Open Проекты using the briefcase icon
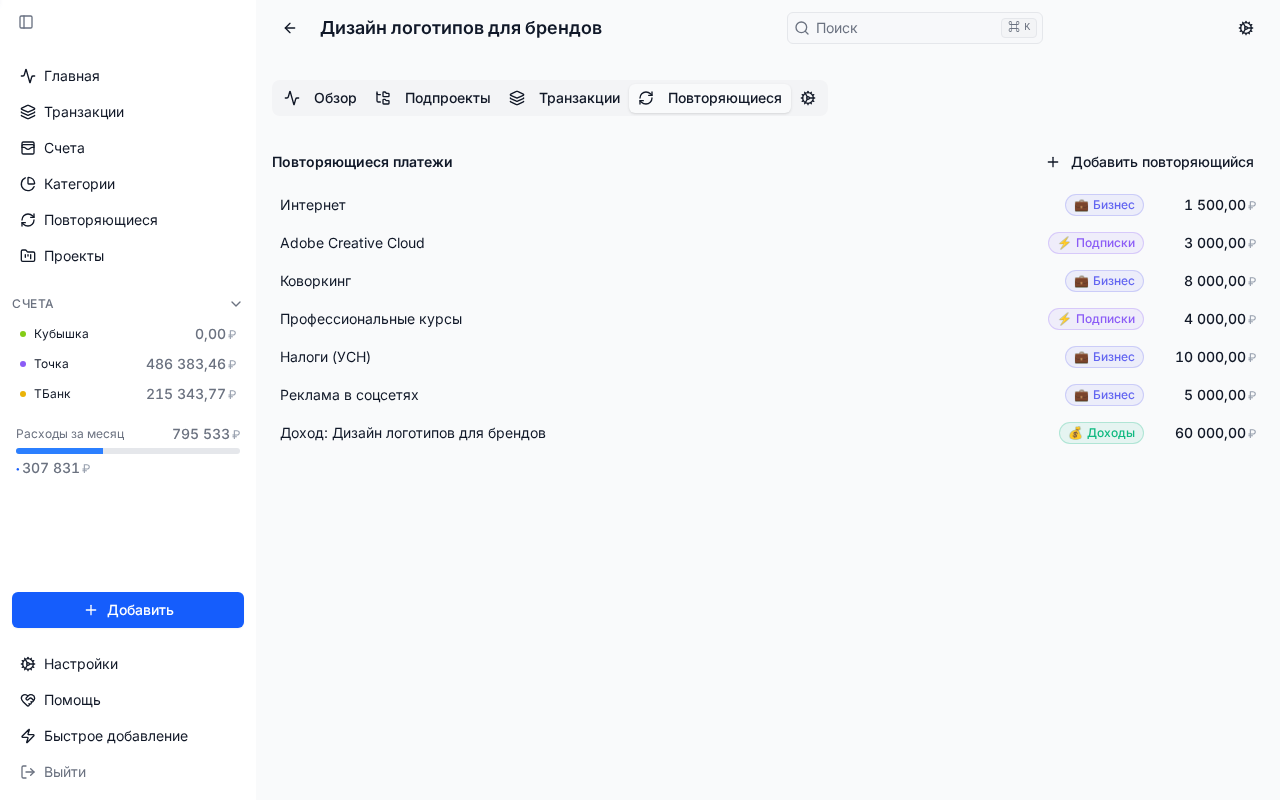 coord(27,256)
